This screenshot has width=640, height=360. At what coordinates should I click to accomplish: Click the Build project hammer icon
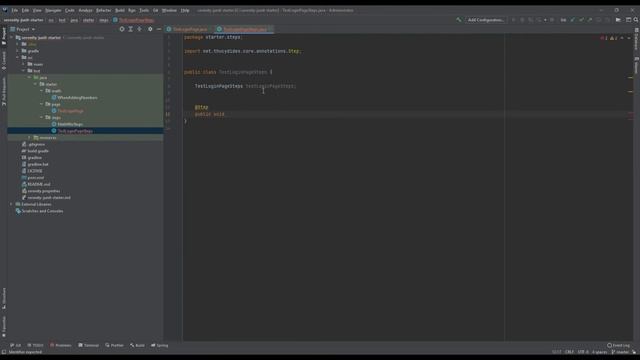coord(459,20)
